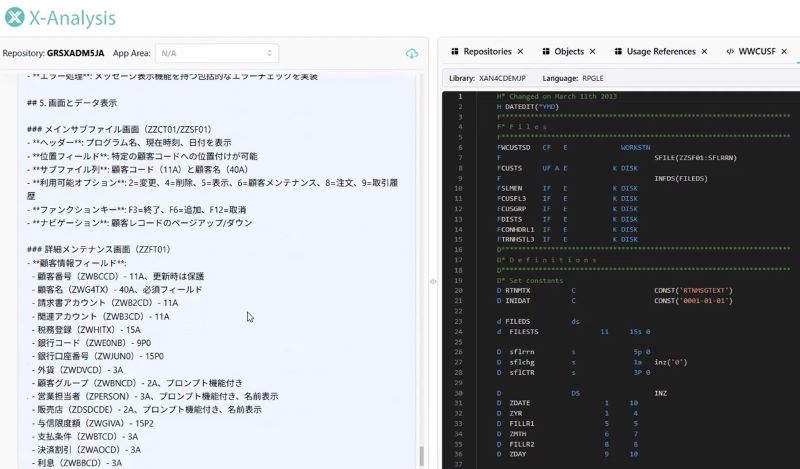Close the Objects tab

pos(592,52)
